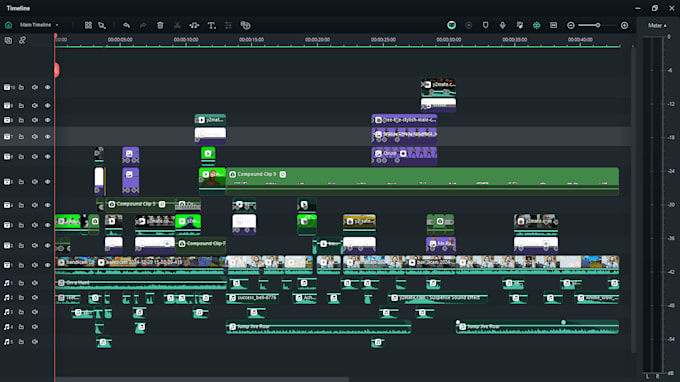The width and height of the screenshot is (680, 382).
Task: Select the first Jump Jive Roar audio clip
Action: click(318, 327)
